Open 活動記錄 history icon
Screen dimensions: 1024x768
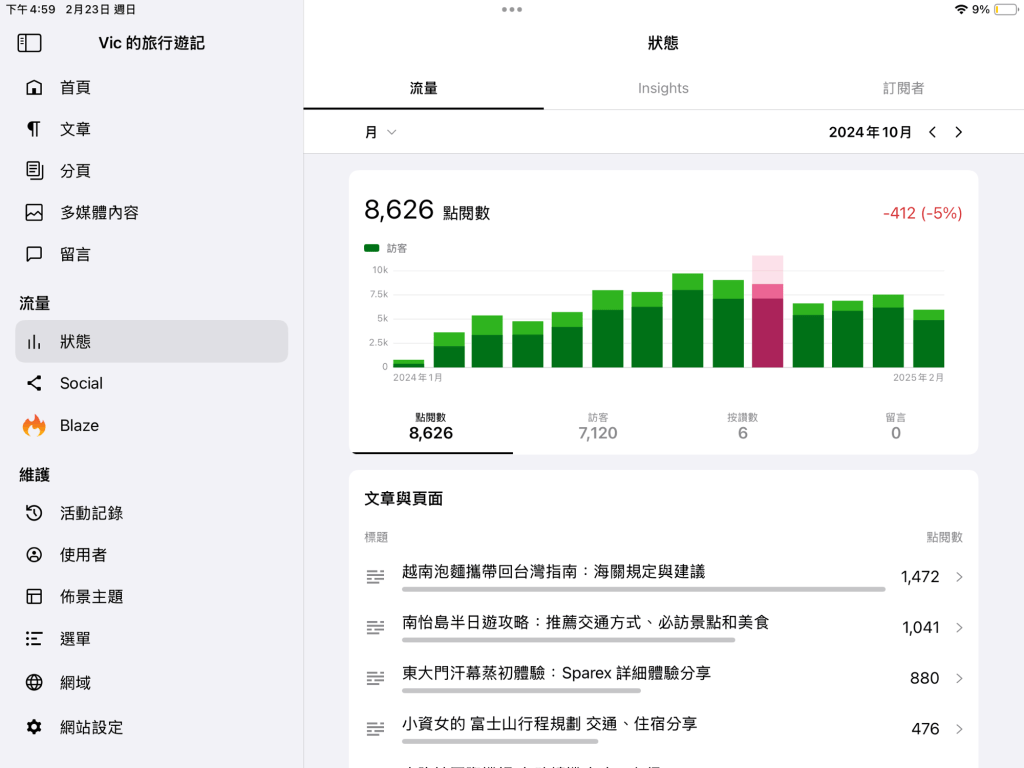pos(34,513)
